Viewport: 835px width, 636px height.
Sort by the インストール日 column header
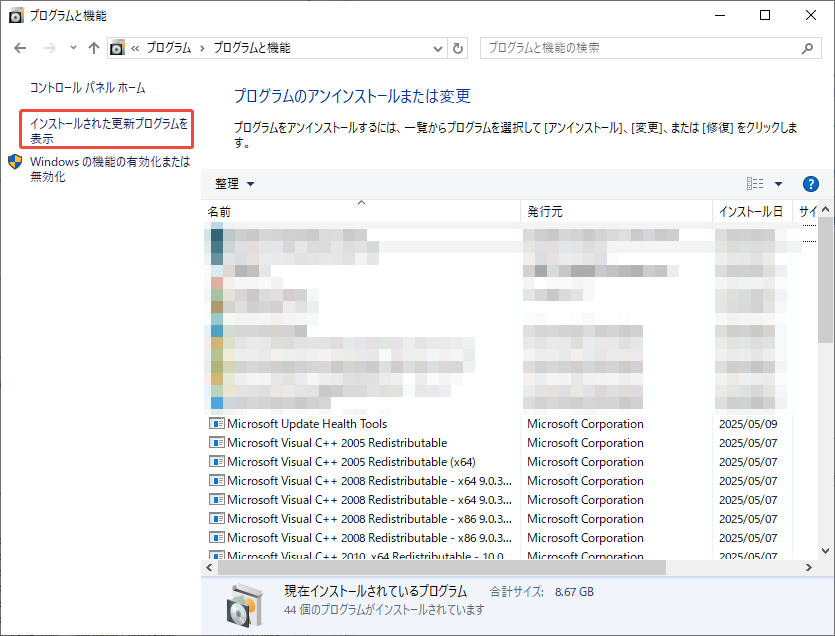[x=752, y=211]
